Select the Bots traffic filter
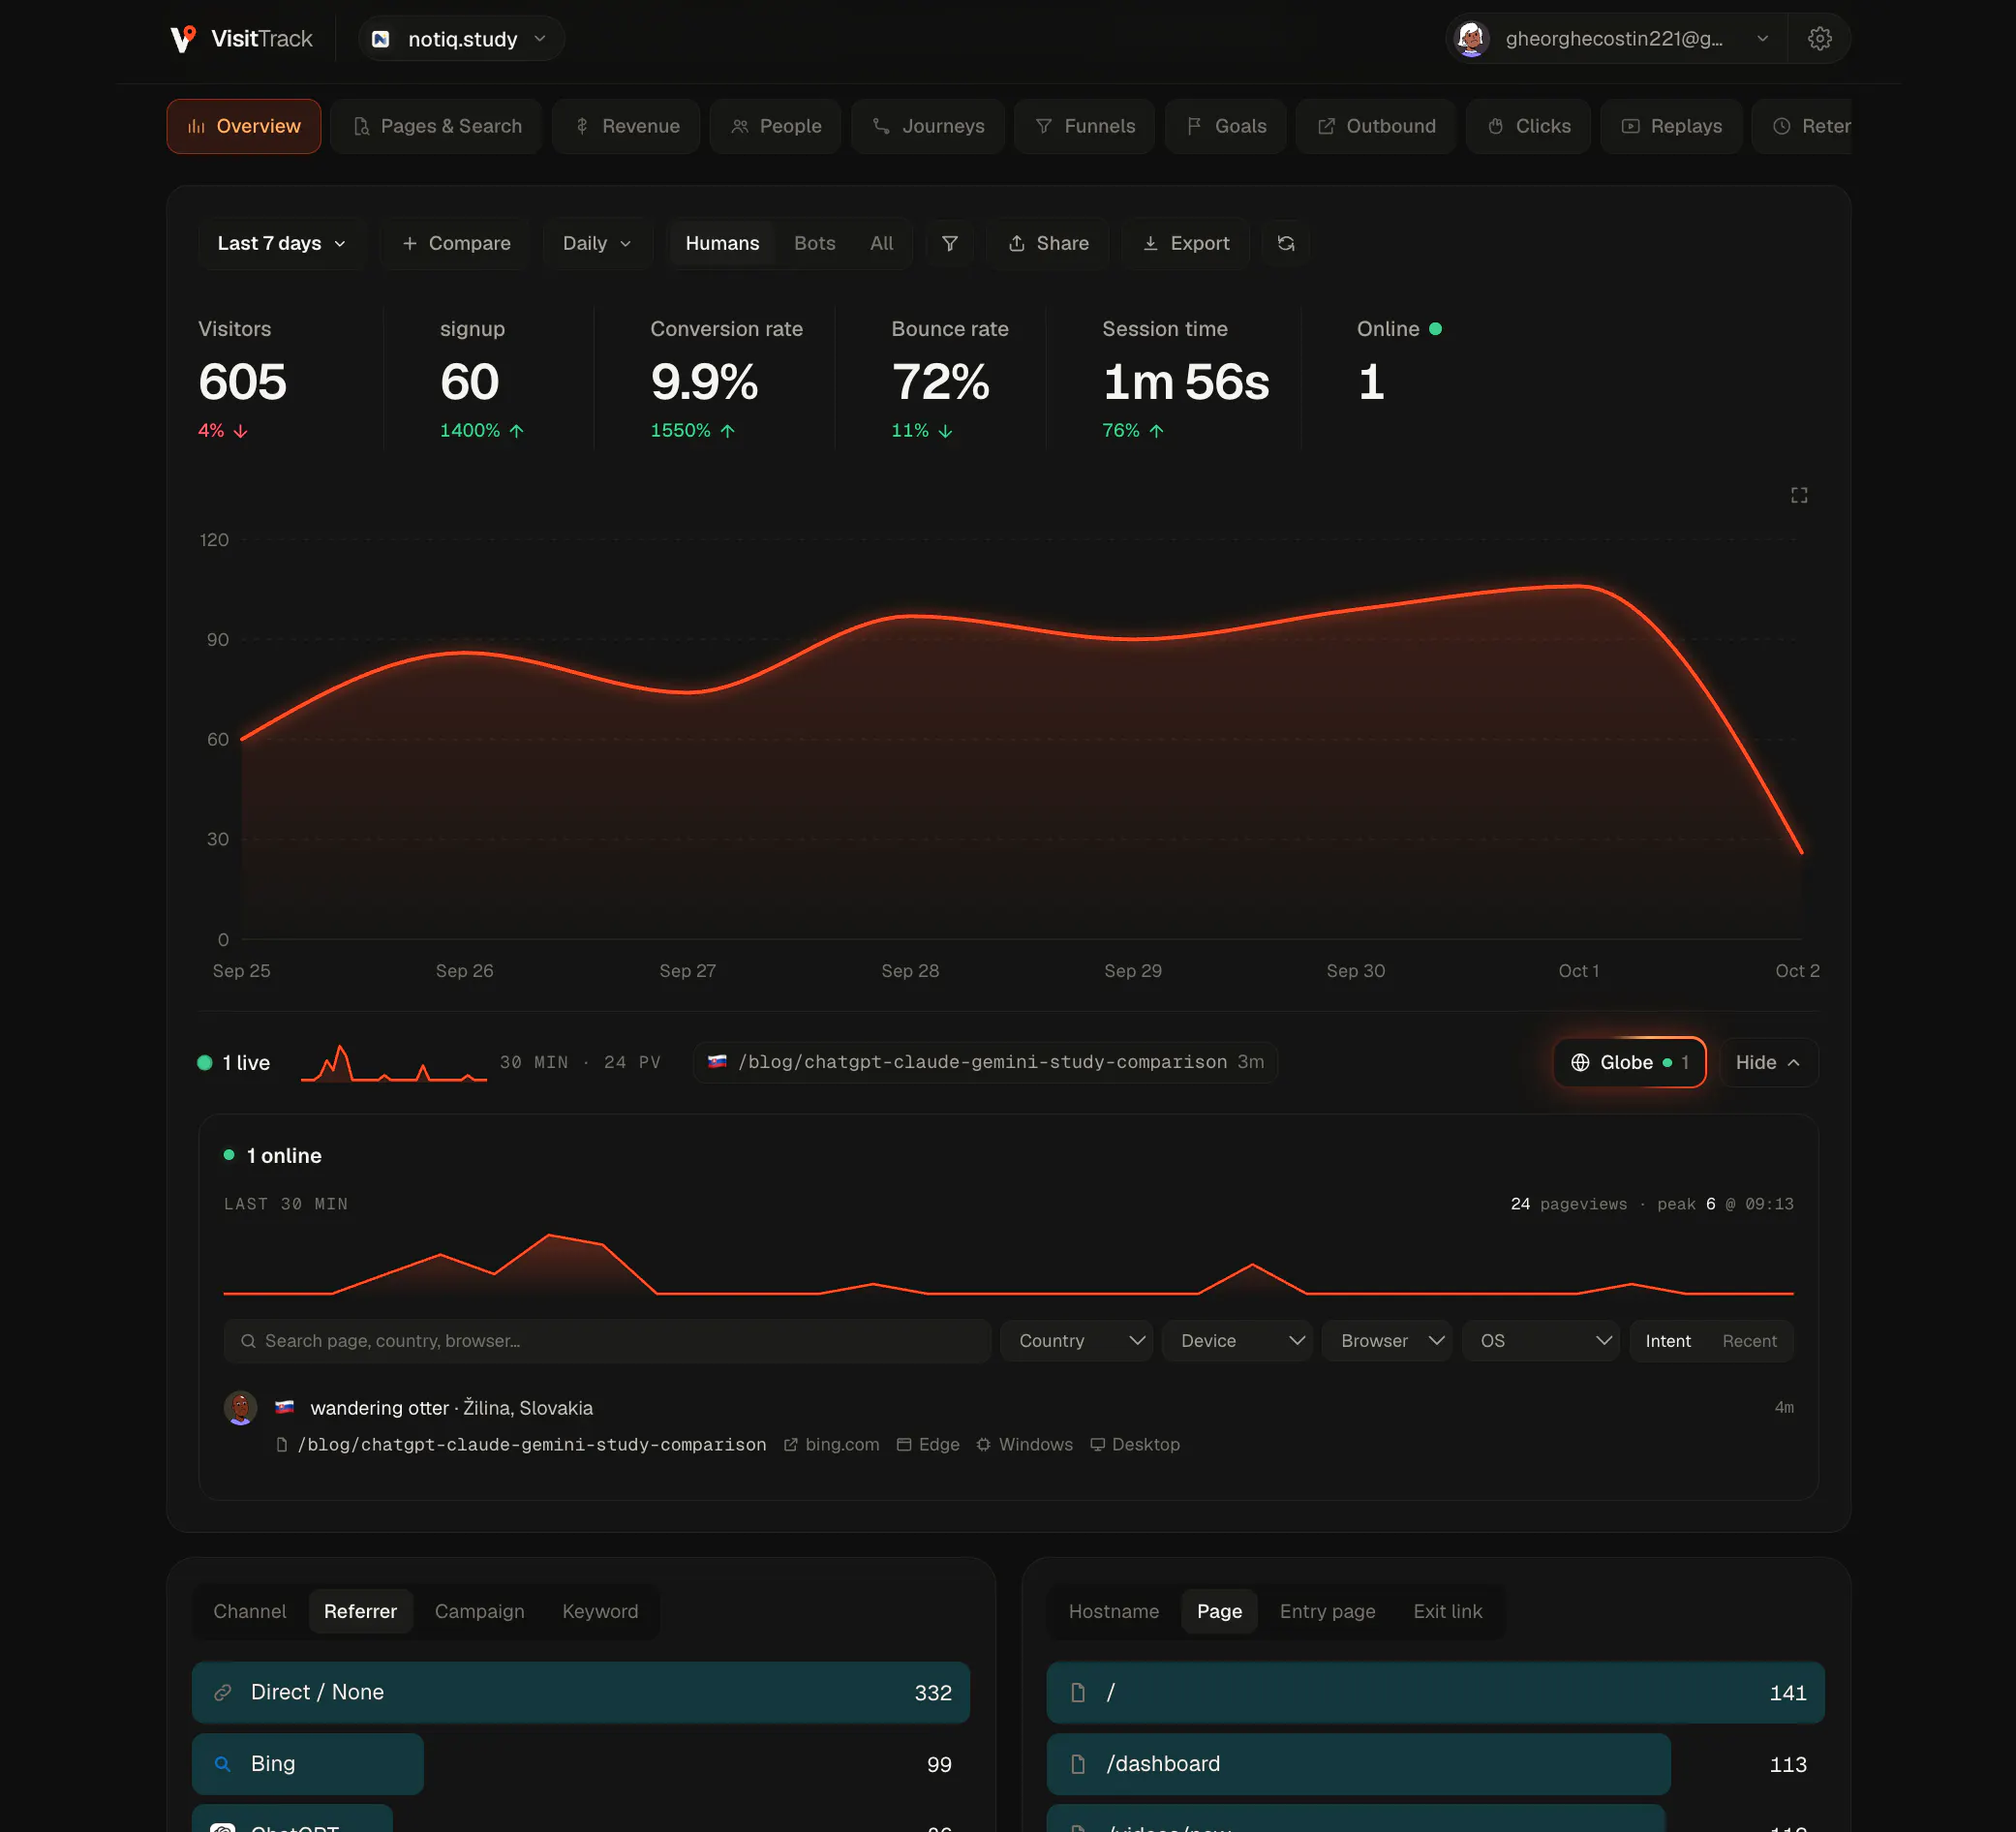This screenshot has height=1832, width=2016. pyautogui.click(x=814, y=243)
